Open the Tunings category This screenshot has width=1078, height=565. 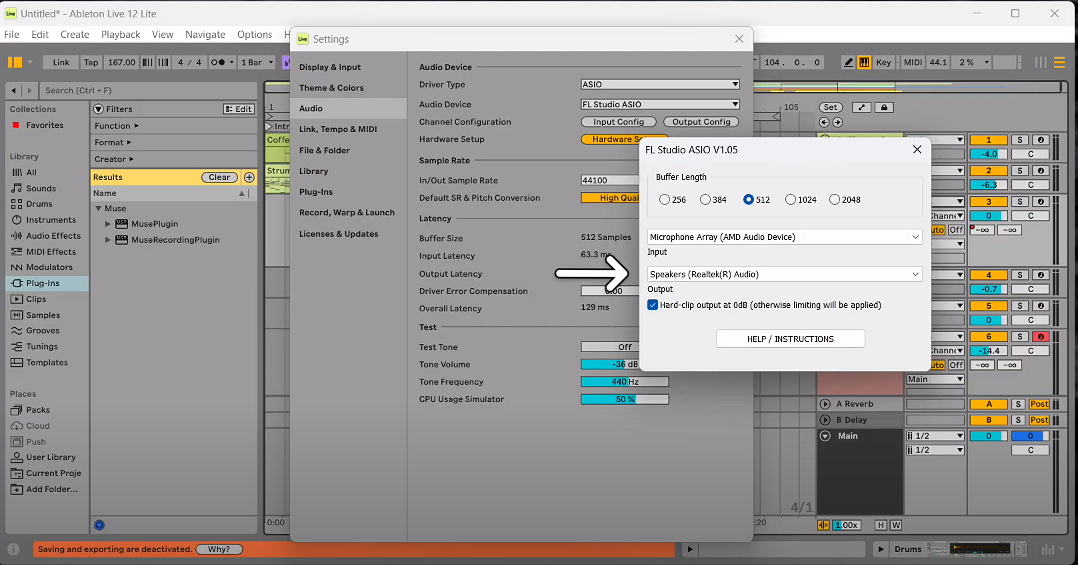coord(41,346)
